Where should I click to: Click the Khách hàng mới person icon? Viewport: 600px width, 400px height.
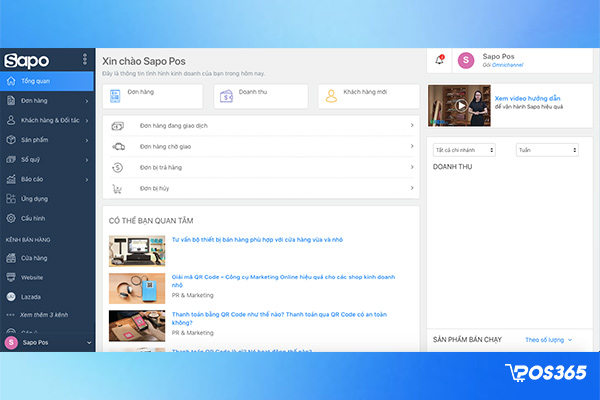click(331, 96)
